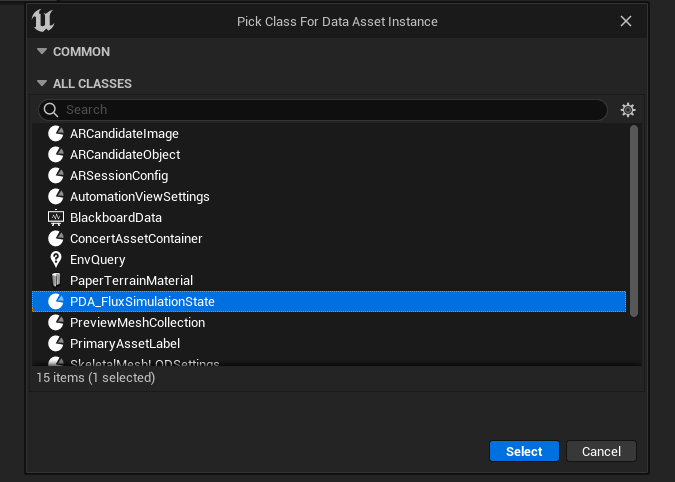Collapse the All Classes section
Screen dimensions: 675x482
point(42,84)
